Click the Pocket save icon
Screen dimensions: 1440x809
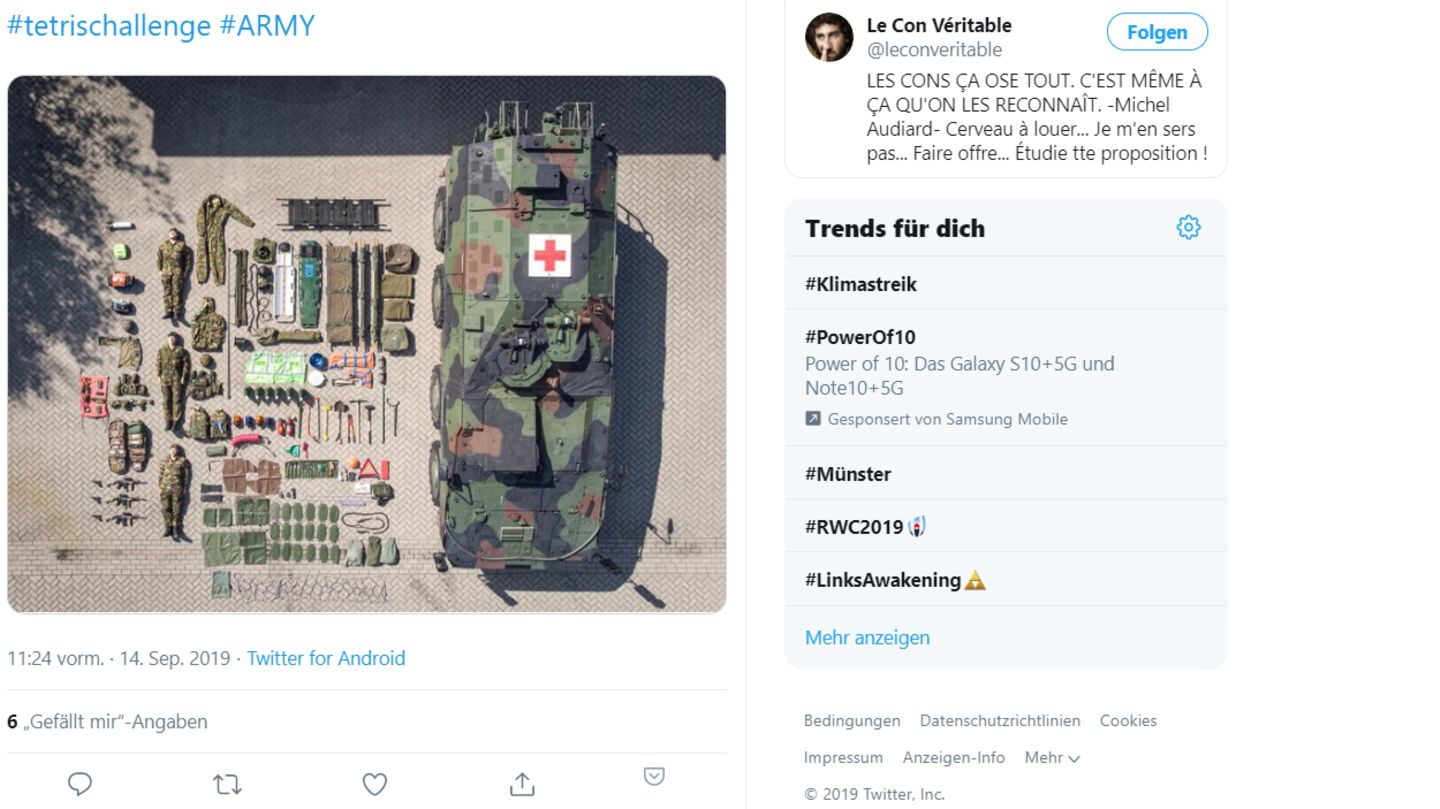click(654, 776)
